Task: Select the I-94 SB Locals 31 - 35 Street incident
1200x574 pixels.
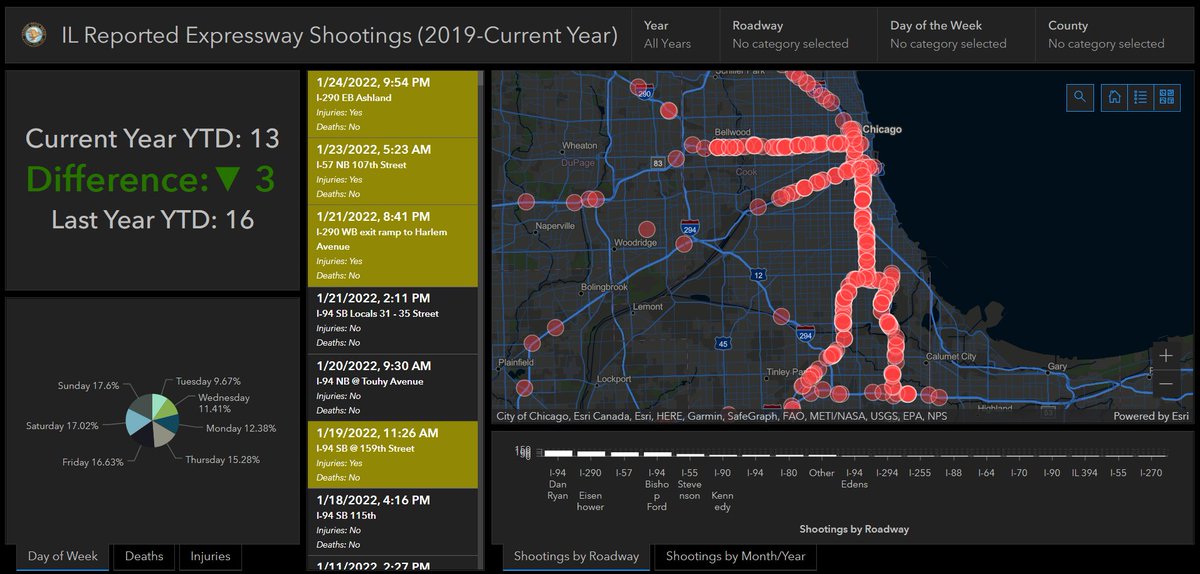Action: coord(392,320)
